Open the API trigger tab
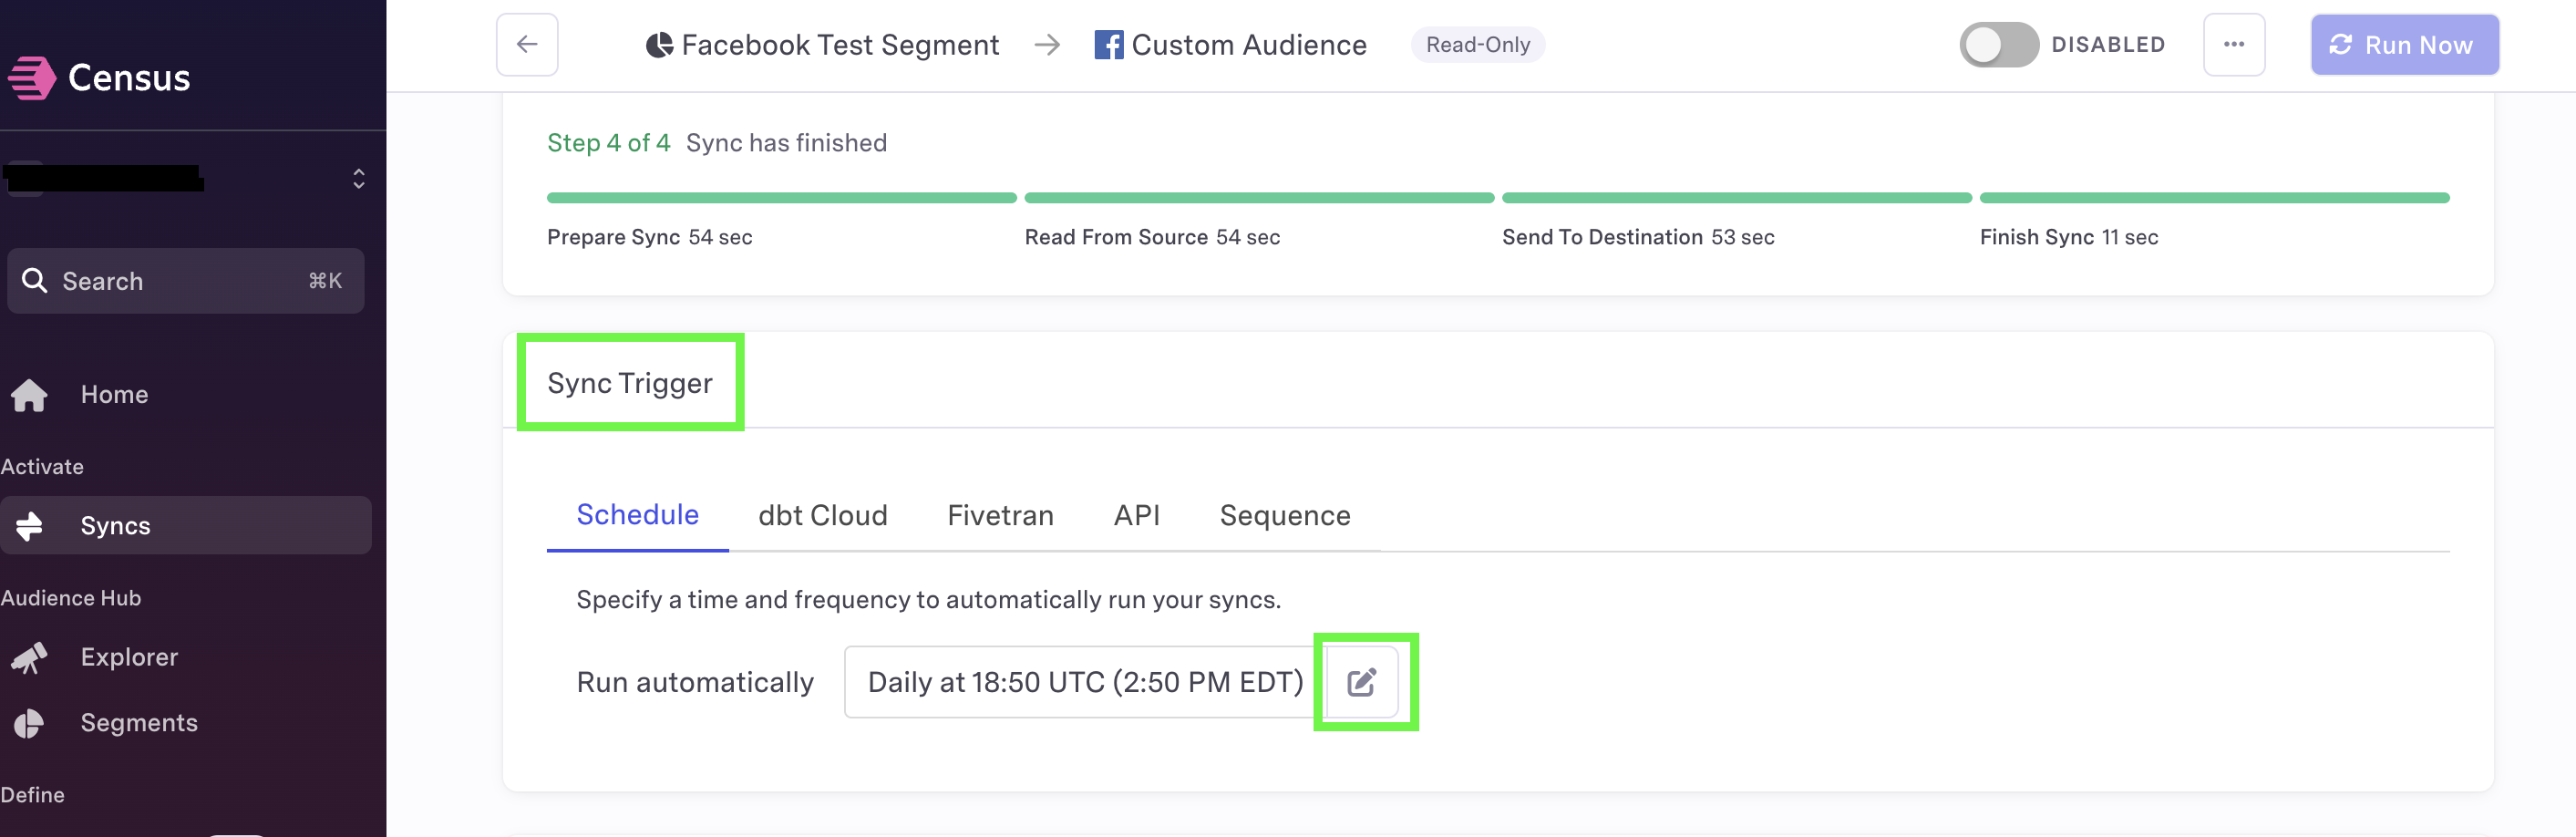Image resolution: width=2576 pixels, height=837 pixels. pos(1137,515)
